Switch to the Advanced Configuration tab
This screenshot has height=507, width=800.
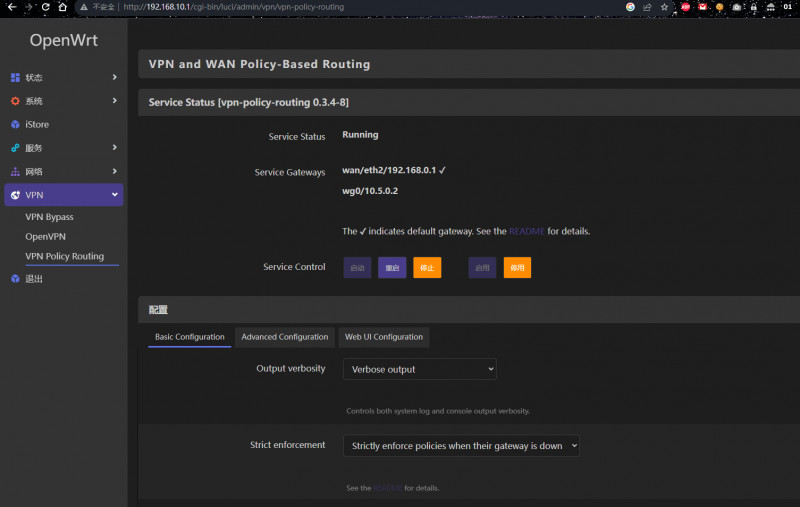coord(284,337)
